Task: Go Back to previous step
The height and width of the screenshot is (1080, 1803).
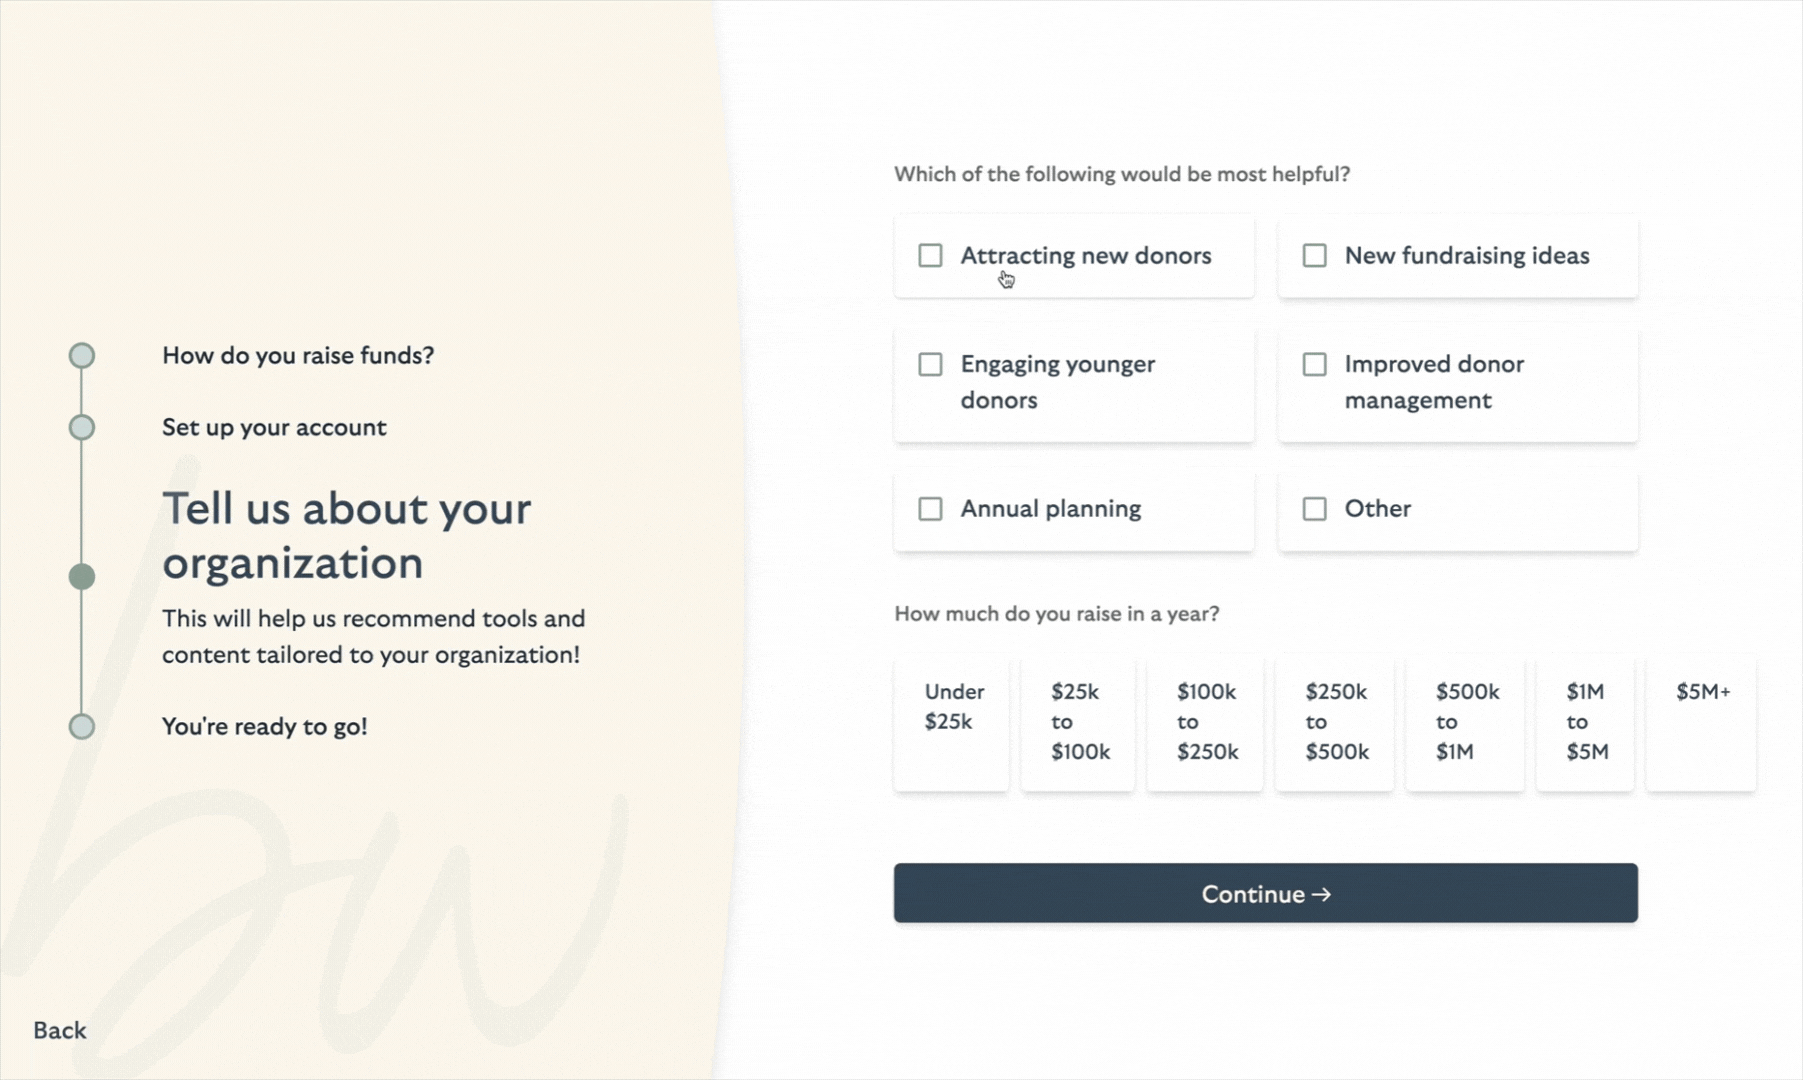Action: point(60,1030)
